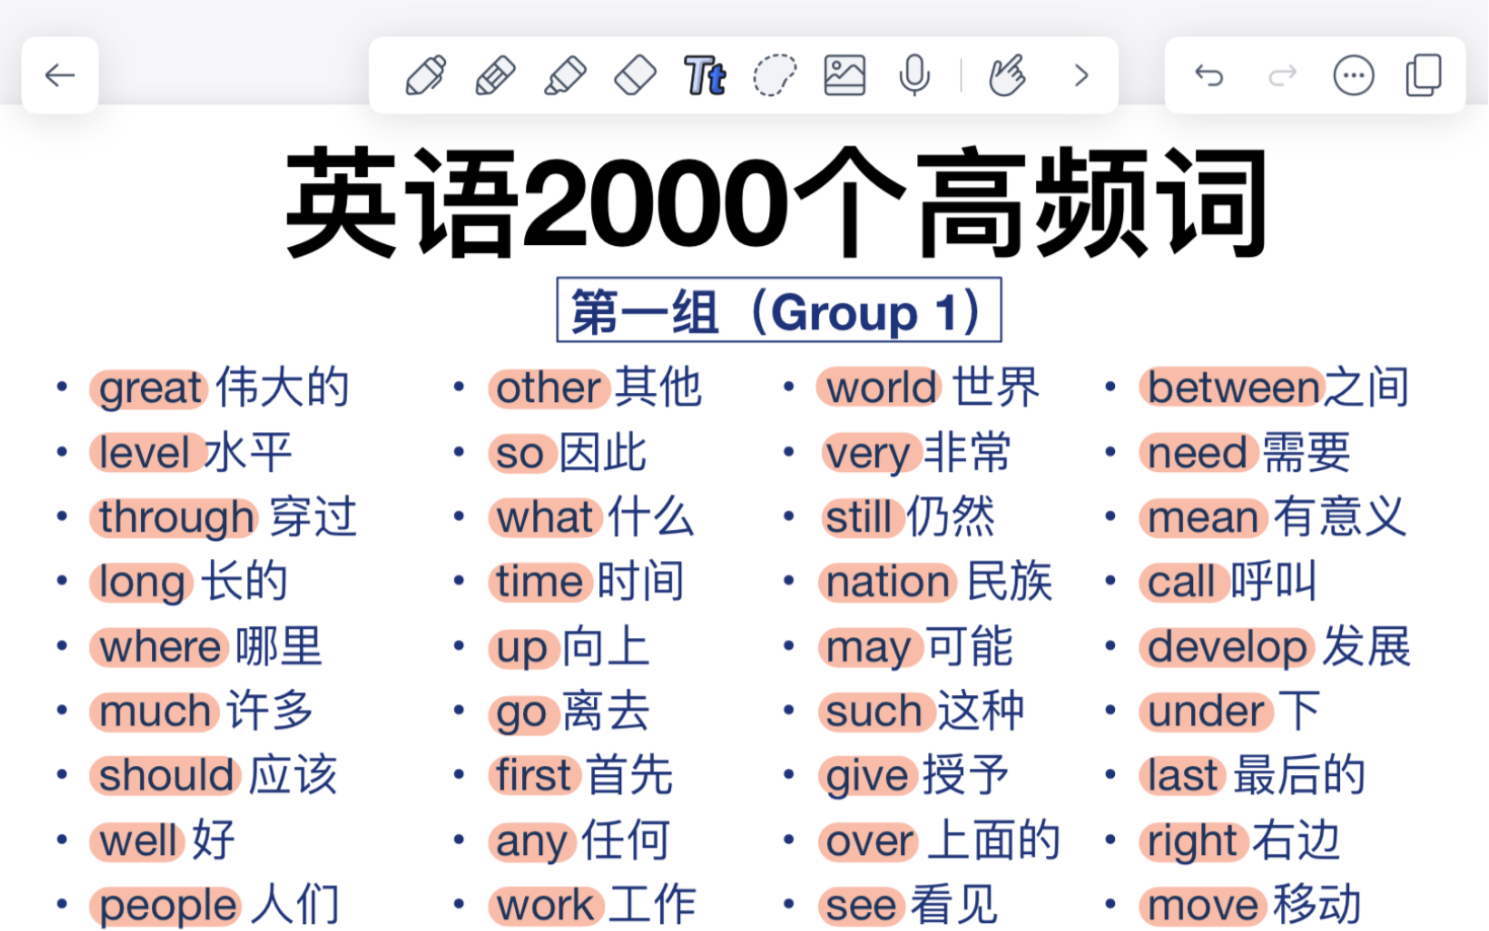Tap the word "right"
Viewport: 1489px width, 931px height.
(x=1193, y=841)
